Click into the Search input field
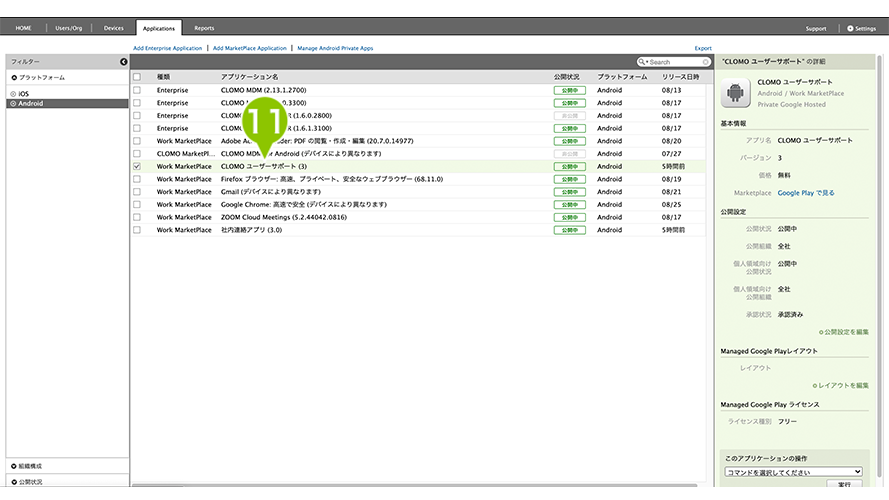The height and width of the screenshot is (500, 889). (x=675, y=62)
